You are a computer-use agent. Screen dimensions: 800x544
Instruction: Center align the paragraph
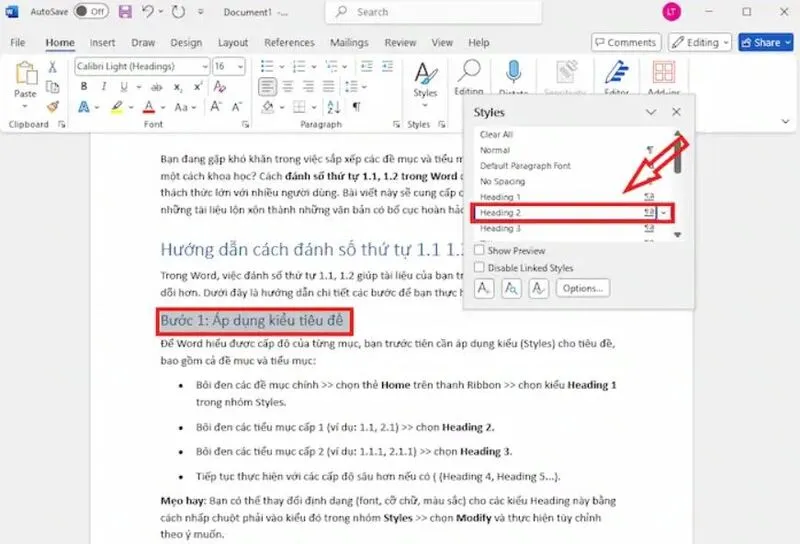click(288, 87)
